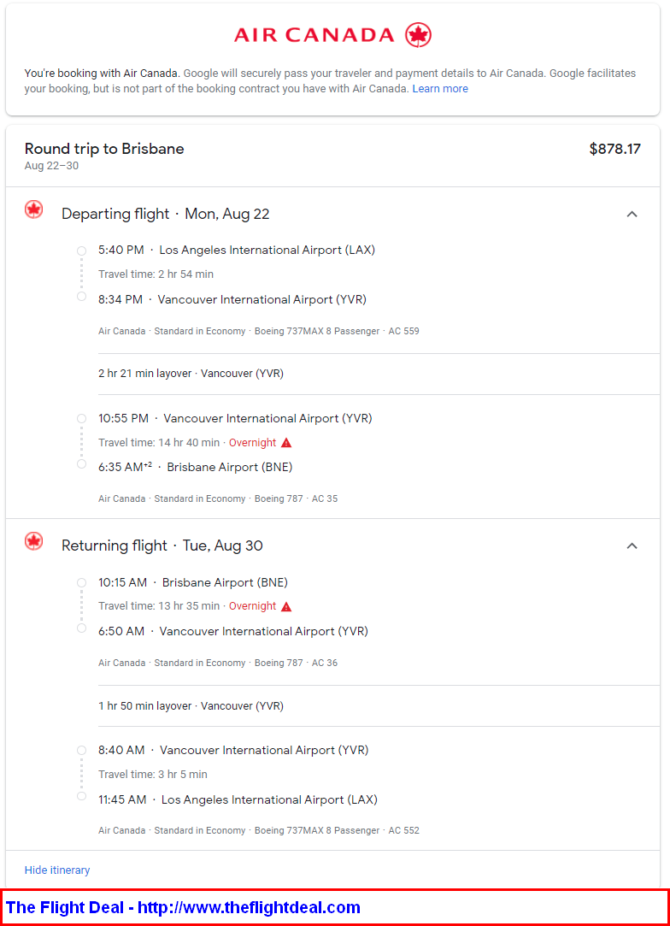Click the 6:35 AM Brisbane arrival stop circle
The width and height of the screenshot is (670, 926).
[81, 464]
